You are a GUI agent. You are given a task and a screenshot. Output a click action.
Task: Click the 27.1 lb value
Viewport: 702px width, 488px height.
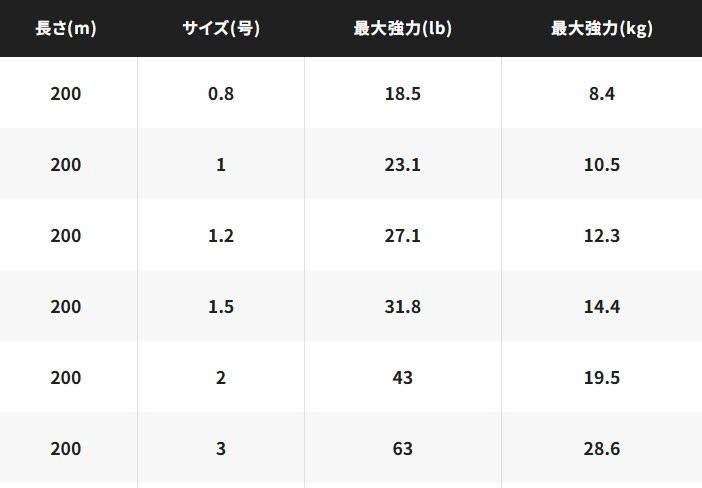coord(403,236)
